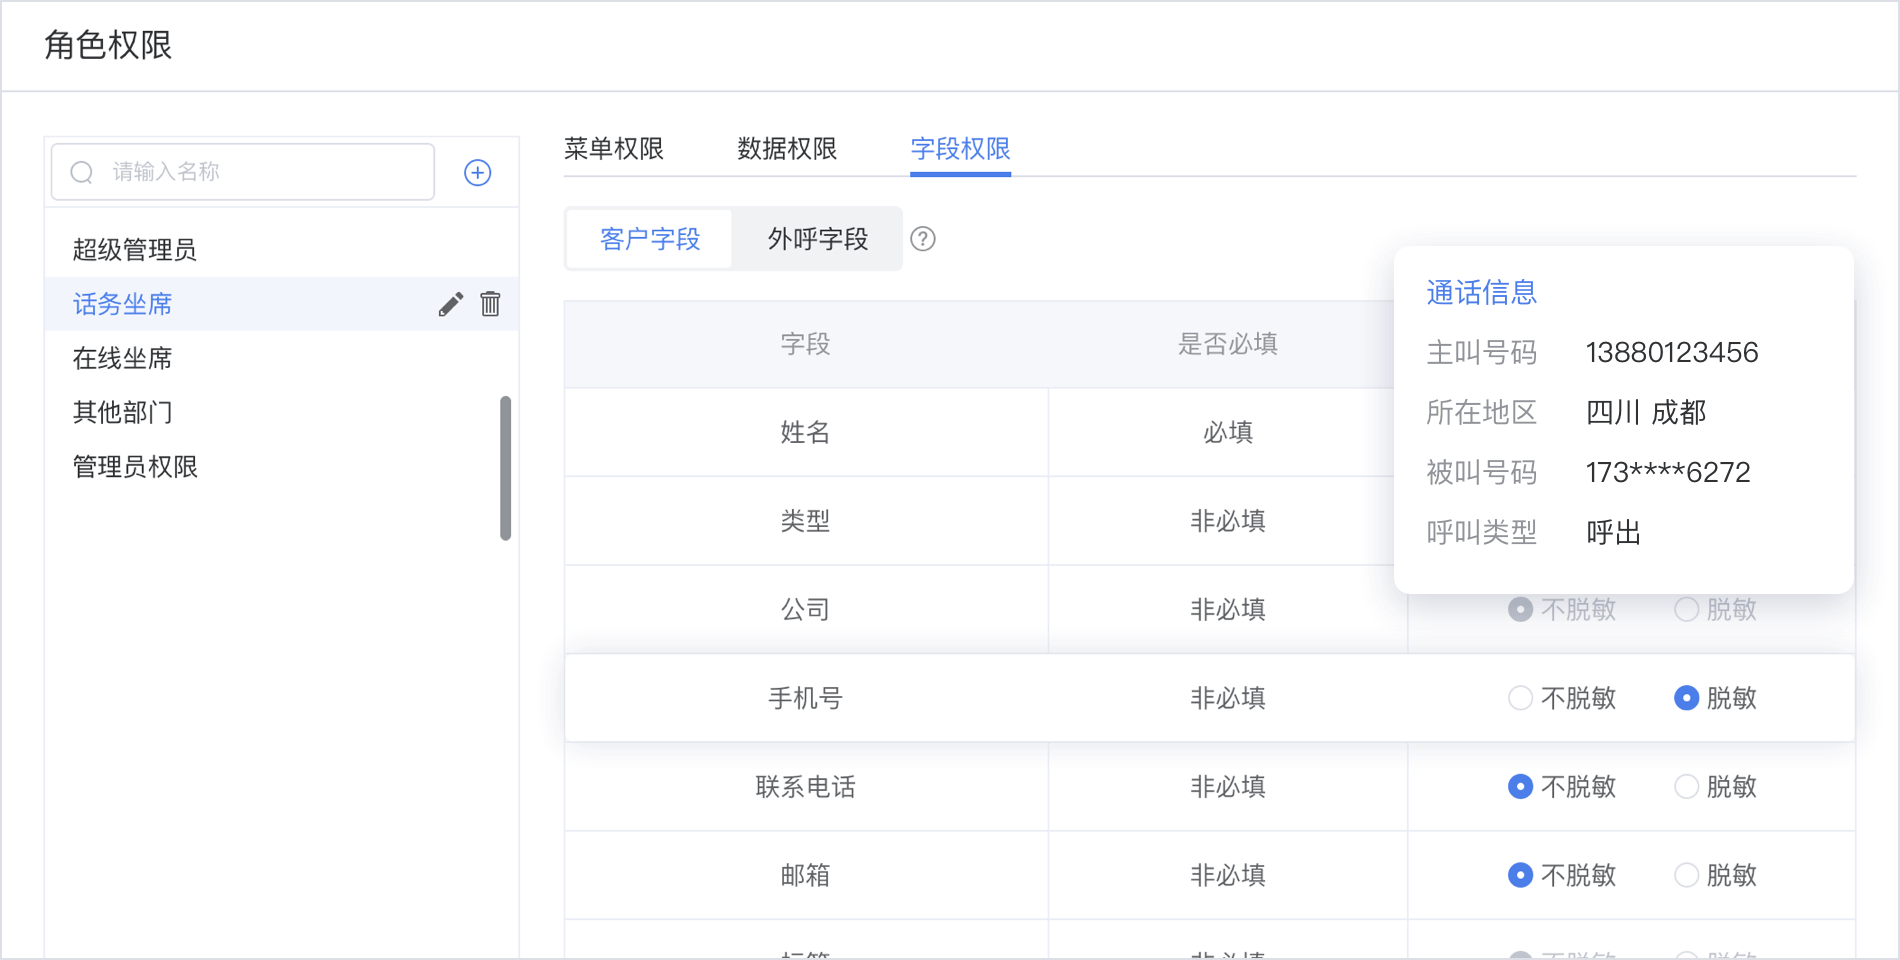Delete 话务坐席 role with trash icon
Screen dimensions: 1900x960
490,304
